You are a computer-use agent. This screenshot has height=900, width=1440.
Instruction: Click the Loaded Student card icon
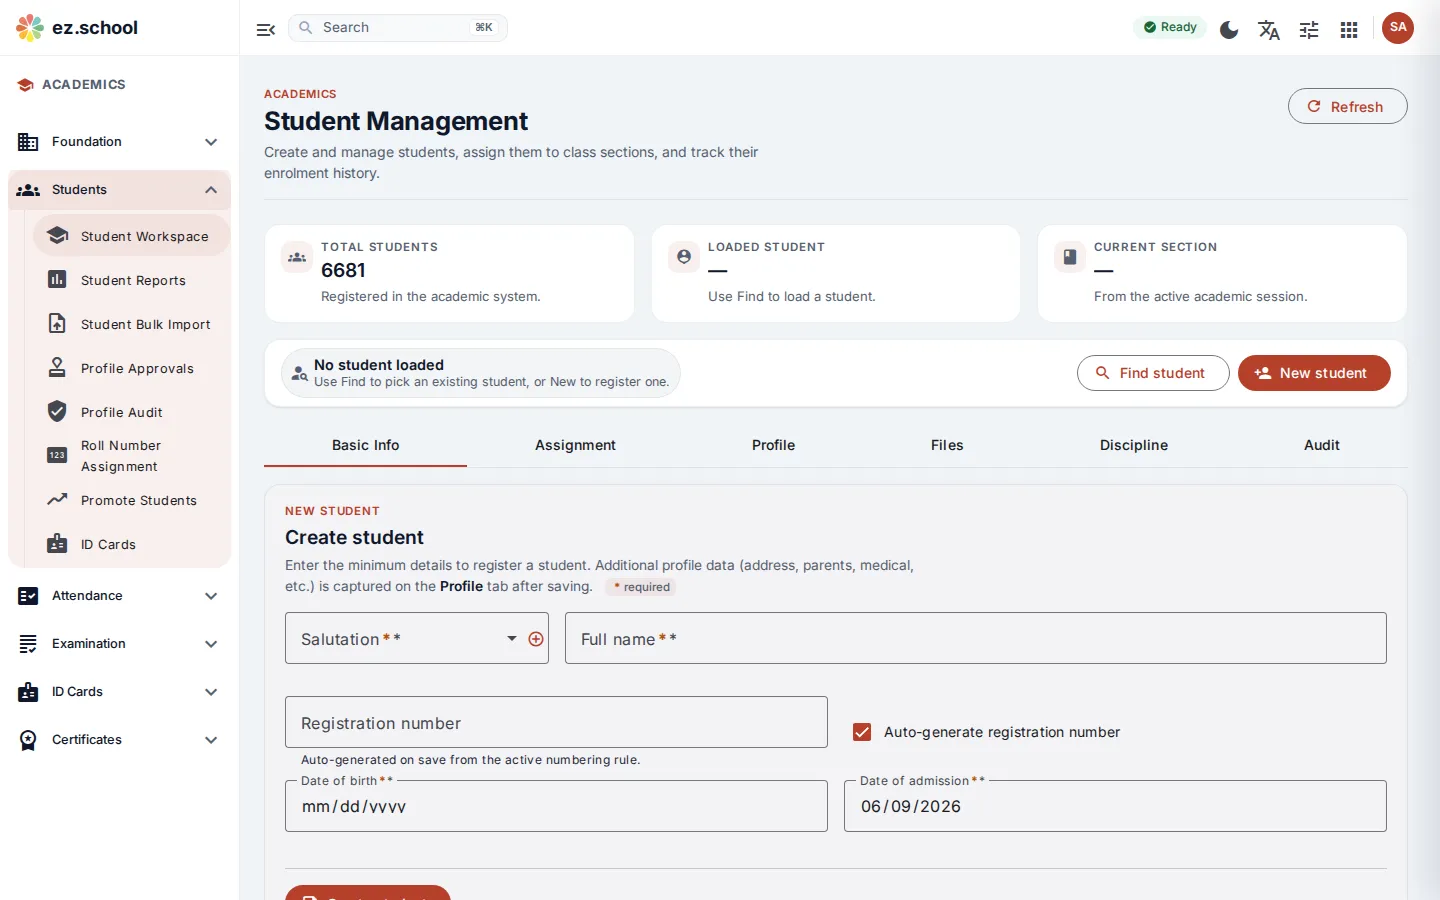pyautogui.click(x=684, y=257)
